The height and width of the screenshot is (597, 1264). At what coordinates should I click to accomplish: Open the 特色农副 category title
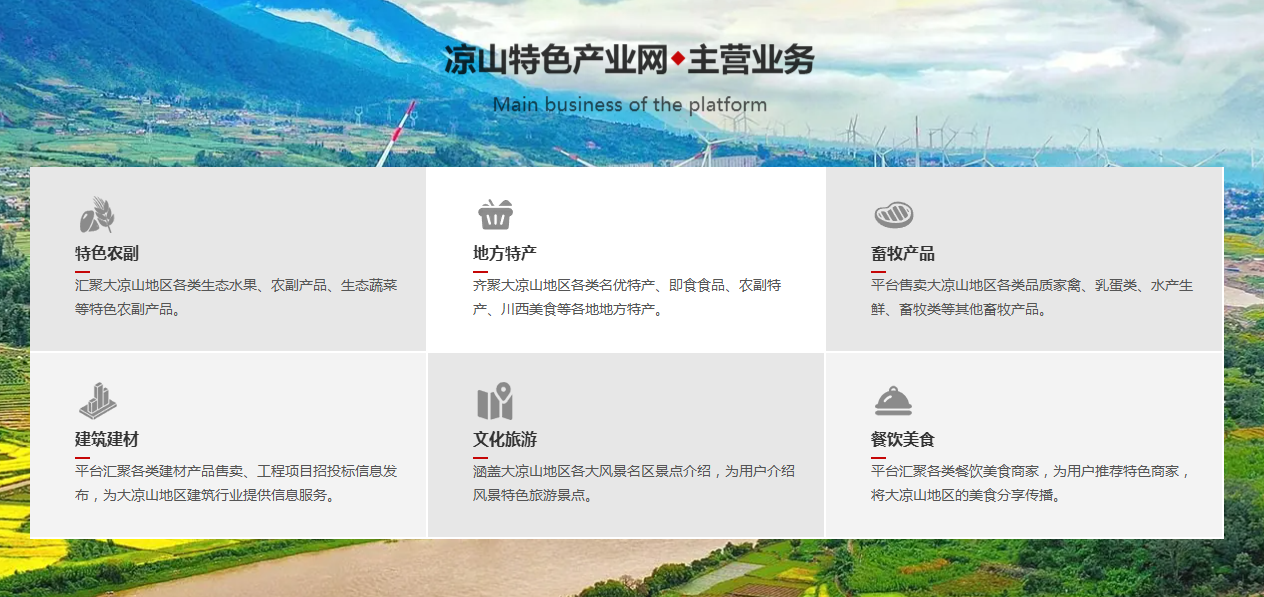pyautogui.click(x=107, y=253)
